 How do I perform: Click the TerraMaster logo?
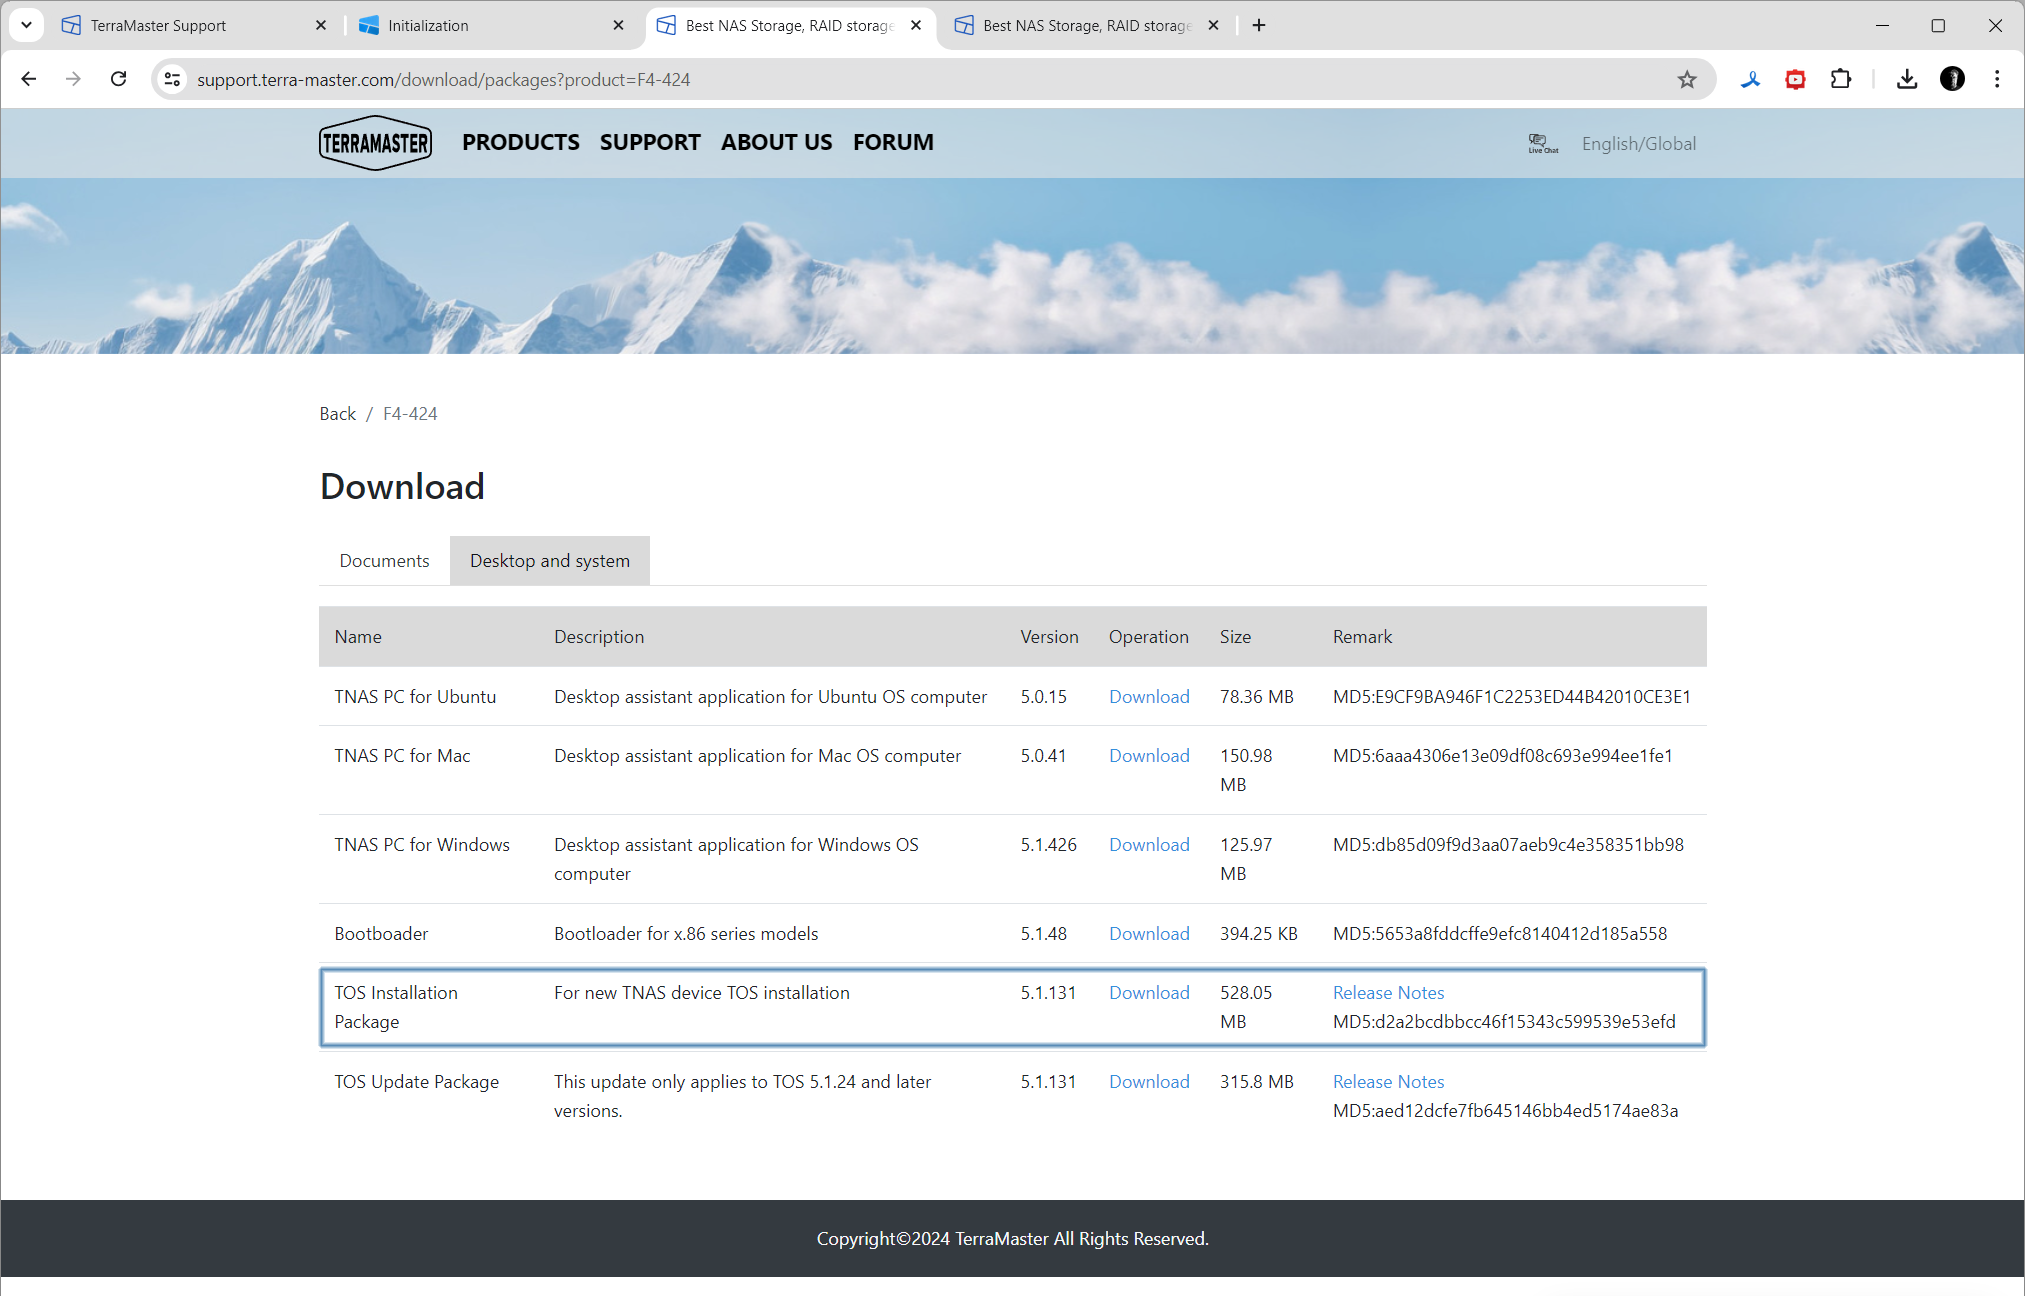click(x=375, y=143)
